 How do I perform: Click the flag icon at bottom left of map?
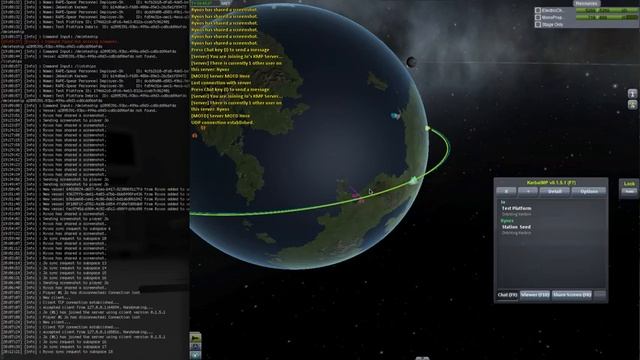196,338
